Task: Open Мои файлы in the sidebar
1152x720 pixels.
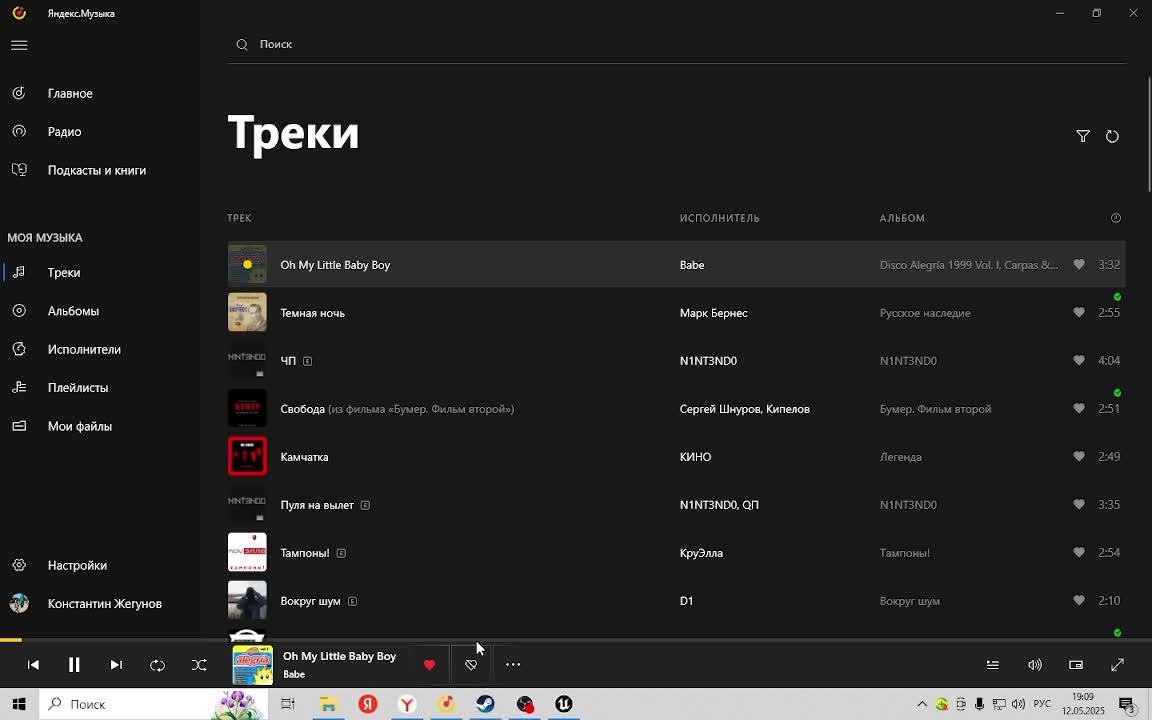Action: [x=80, y=426]
